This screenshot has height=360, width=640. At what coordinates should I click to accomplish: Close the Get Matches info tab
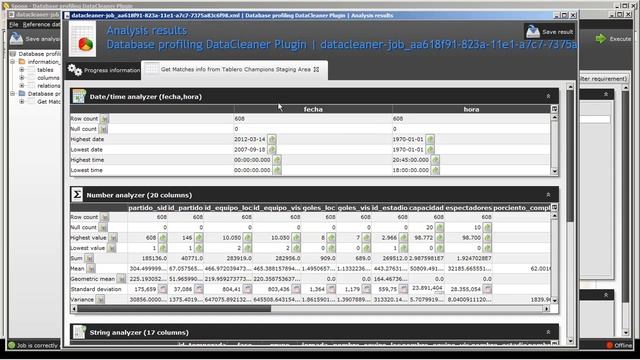[x=316, y=69]
